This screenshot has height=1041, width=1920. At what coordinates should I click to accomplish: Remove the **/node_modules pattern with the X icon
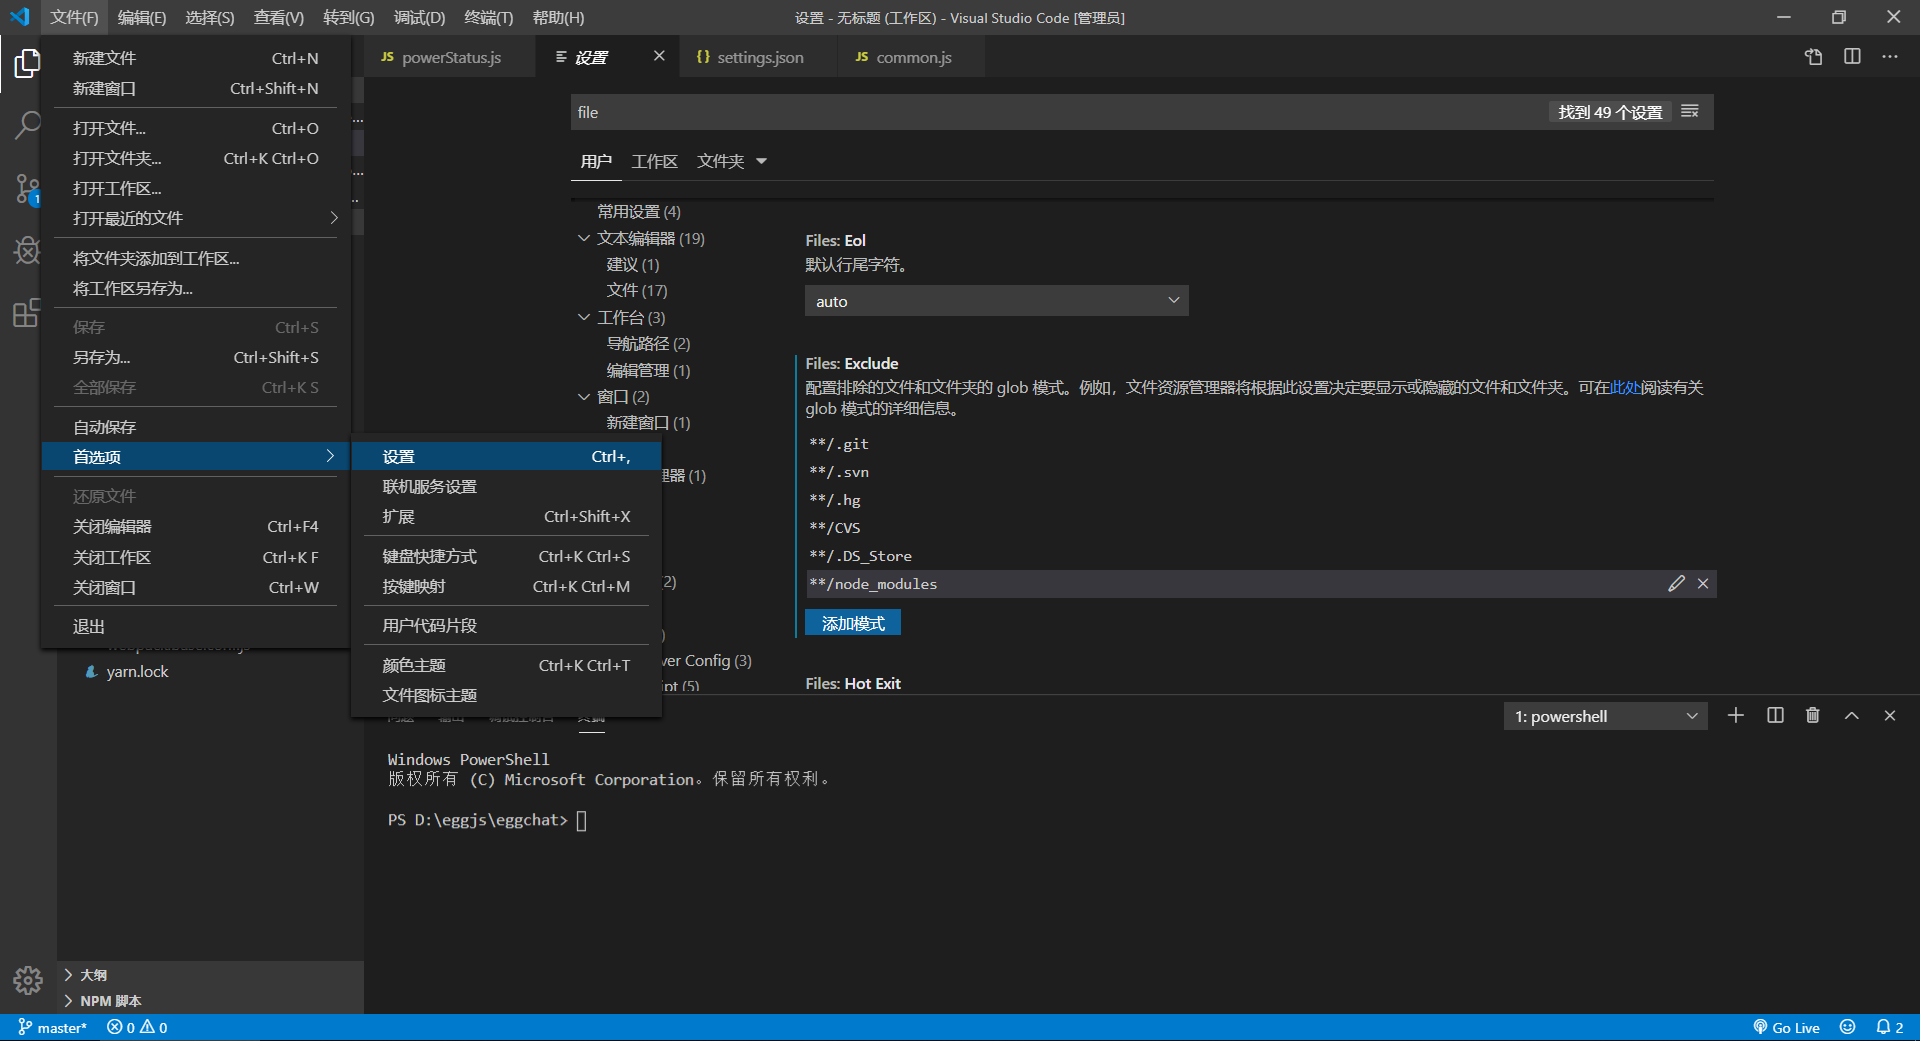tap(1703, 583)
